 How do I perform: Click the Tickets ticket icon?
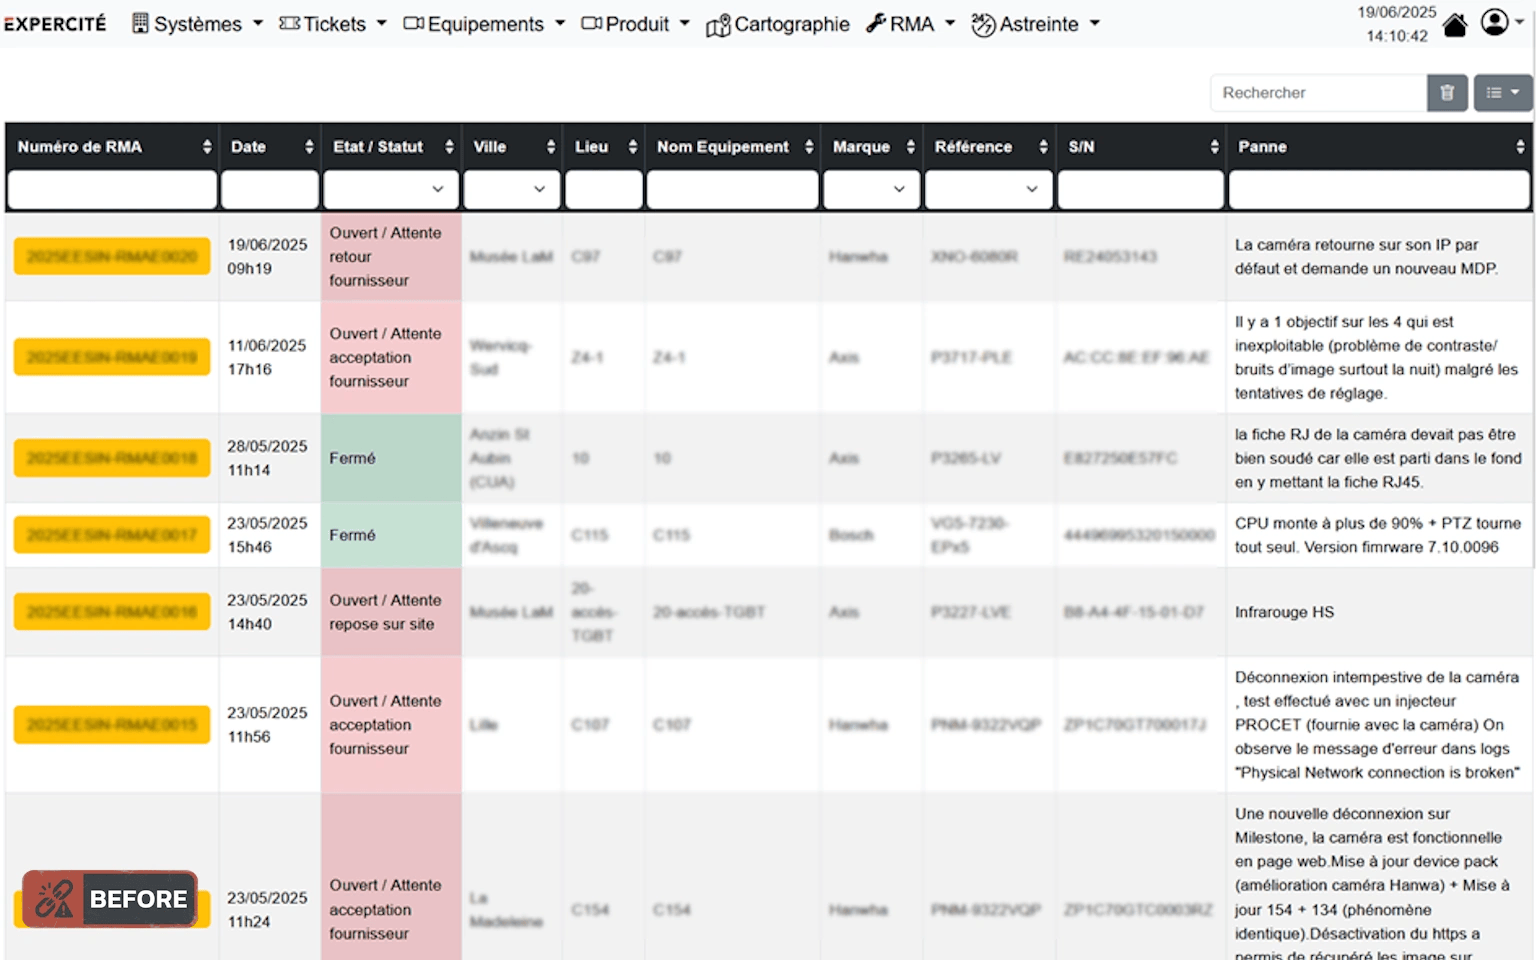[290, 24]
